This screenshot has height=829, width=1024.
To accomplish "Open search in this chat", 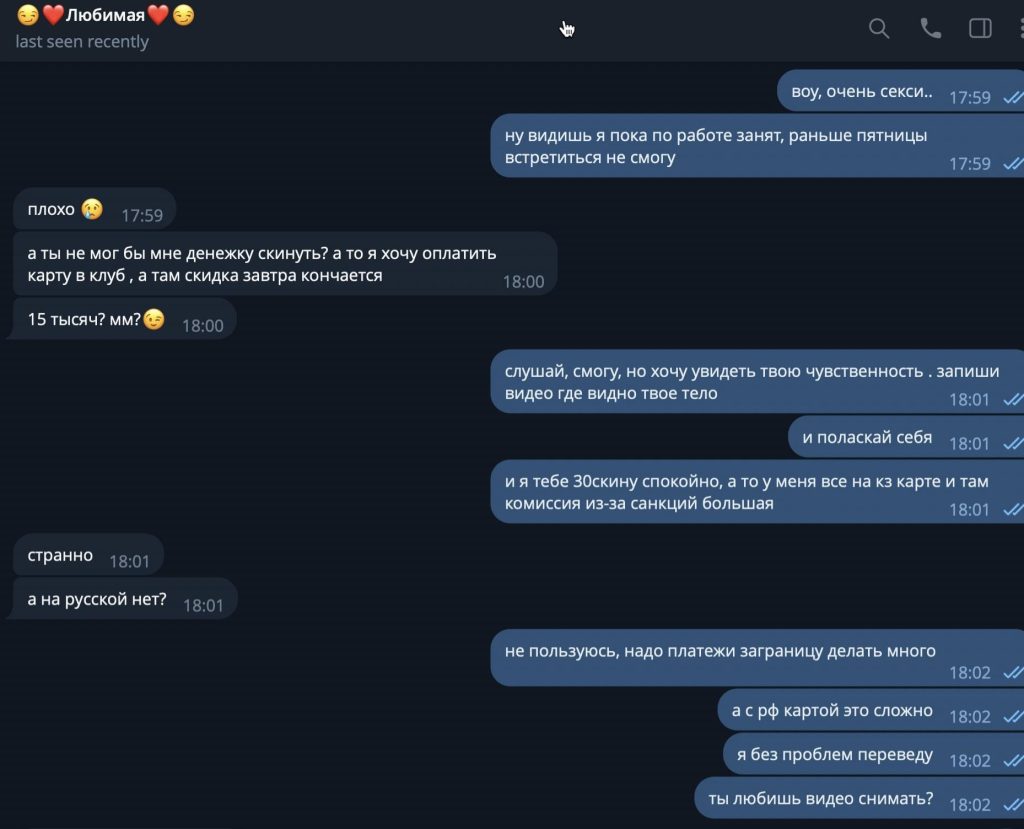I will point(879,29).
